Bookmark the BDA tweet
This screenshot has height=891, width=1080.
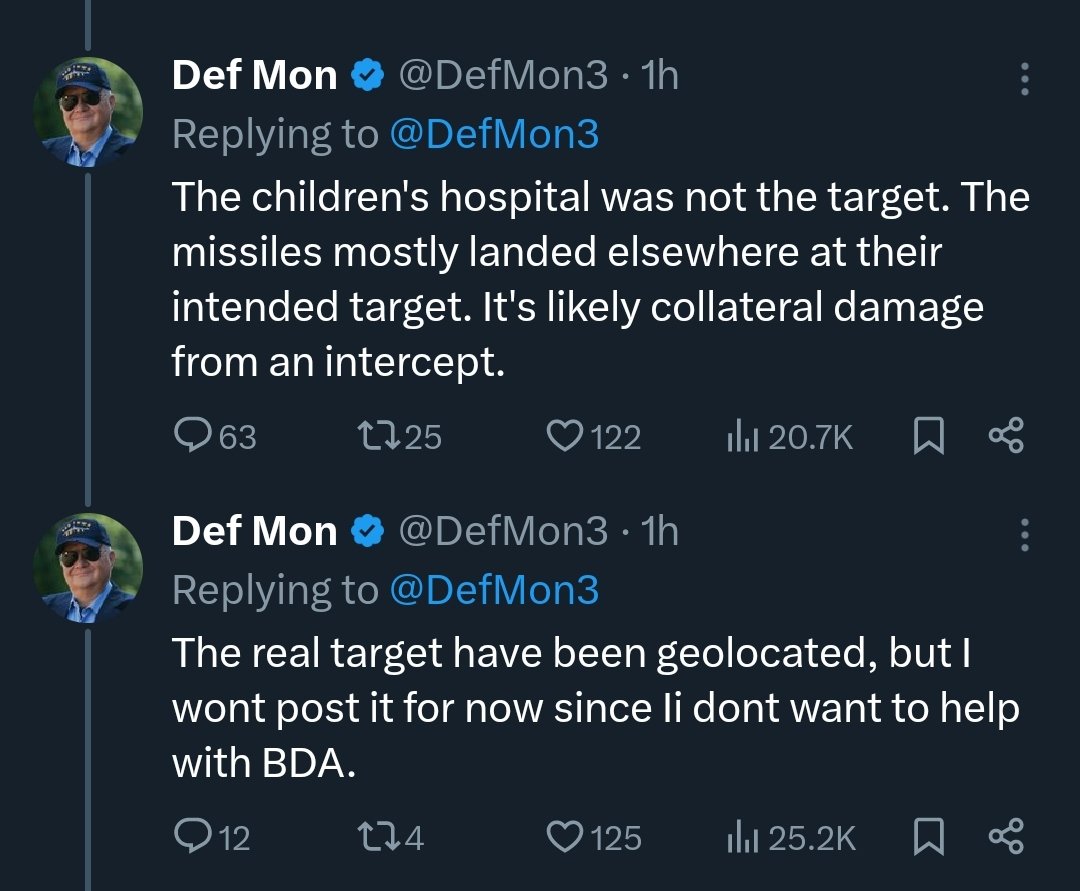click(x=929, y=836)
